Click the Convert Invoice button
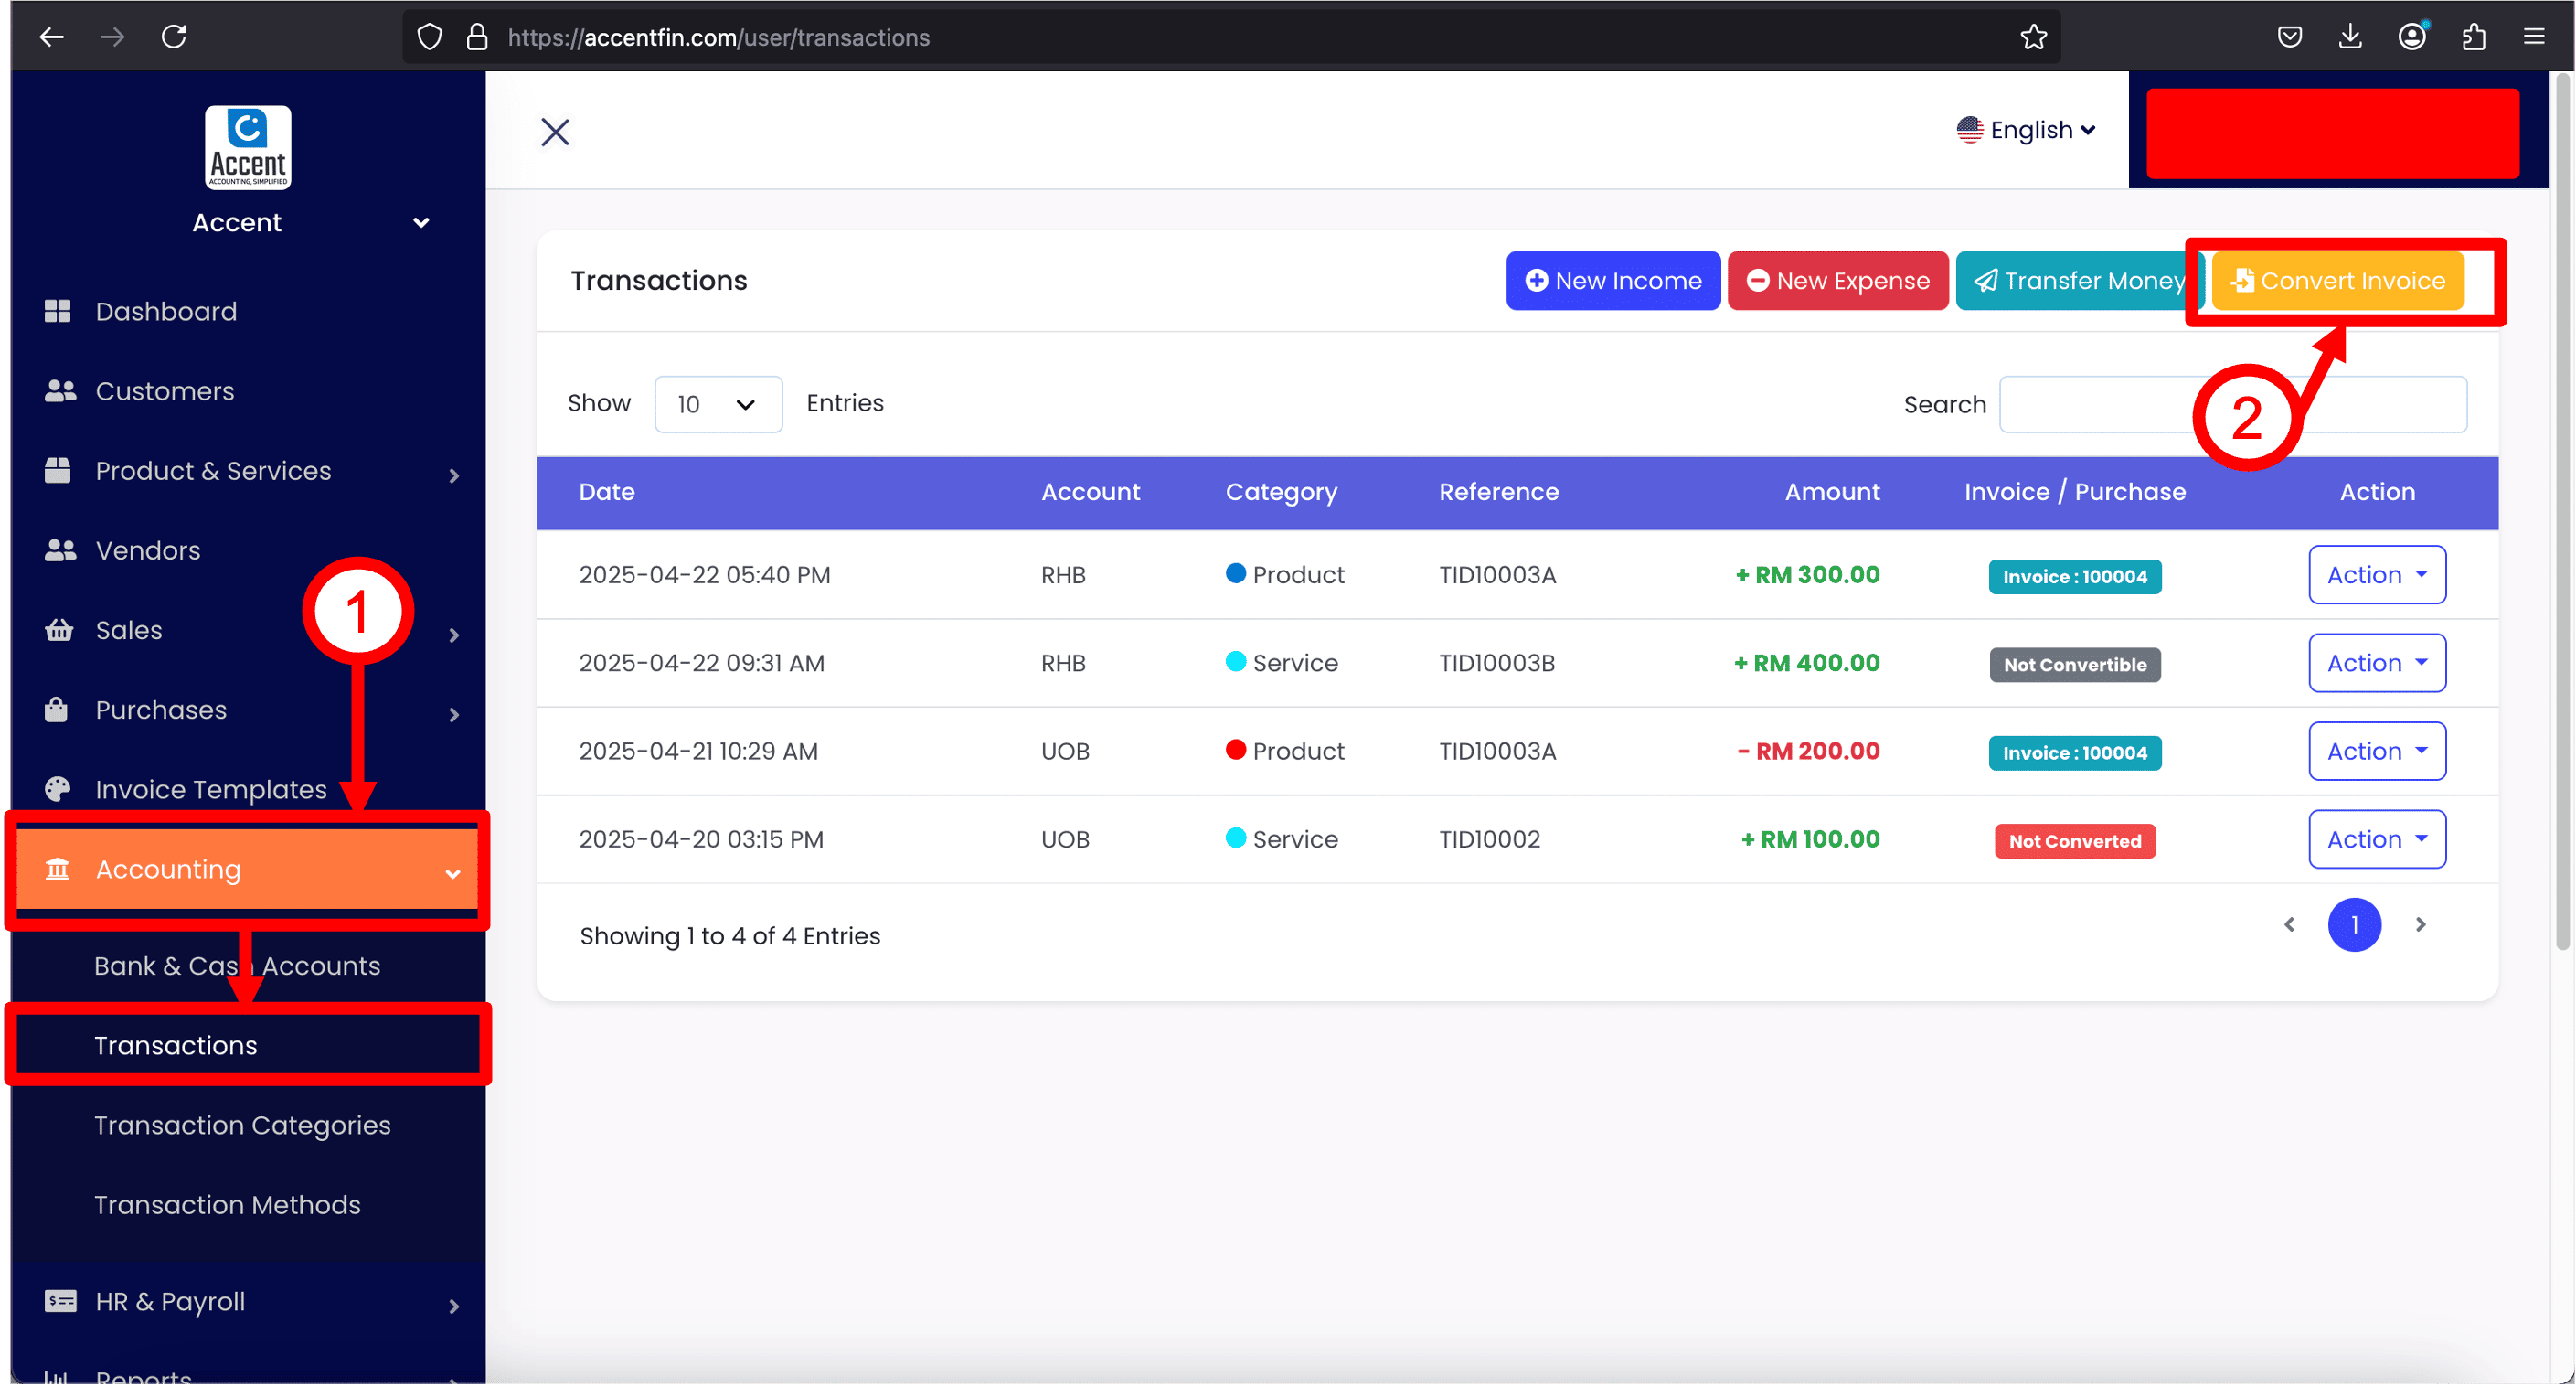Viewport: 2576px width, 1387px height. pos(2338,281)
